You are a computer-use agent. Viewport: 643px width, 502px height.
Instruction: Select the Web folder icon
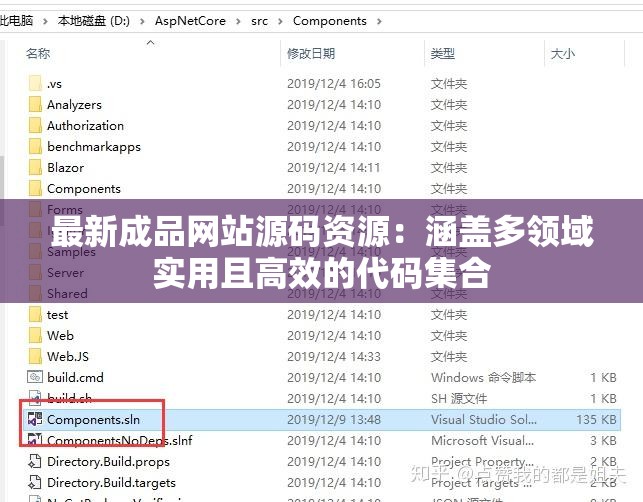coord(35,335)
